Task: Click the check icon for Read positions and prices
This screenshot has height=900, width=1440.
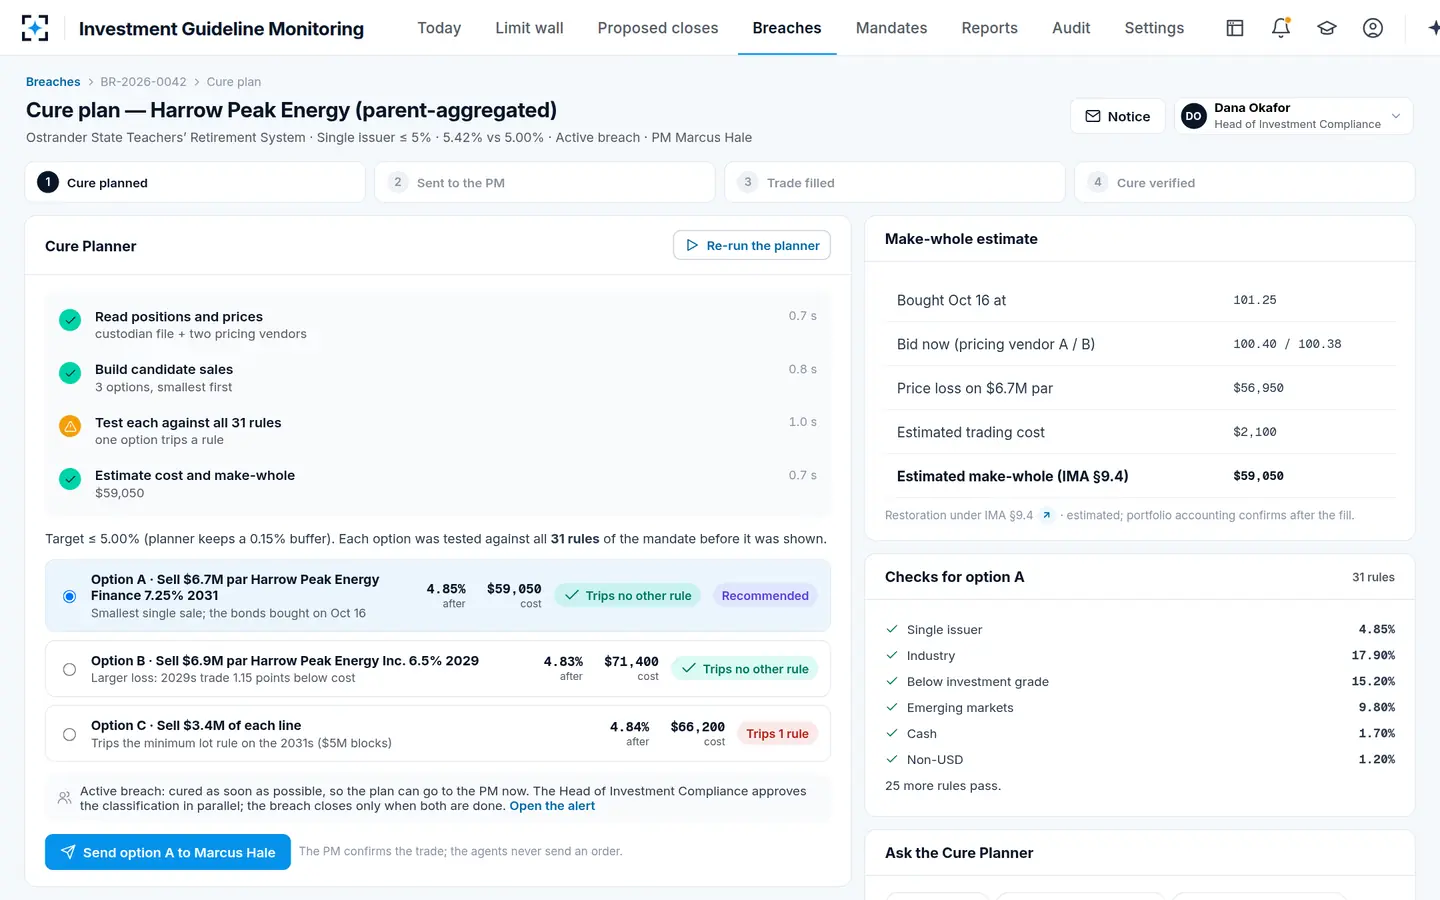Action: click(70, 320)
